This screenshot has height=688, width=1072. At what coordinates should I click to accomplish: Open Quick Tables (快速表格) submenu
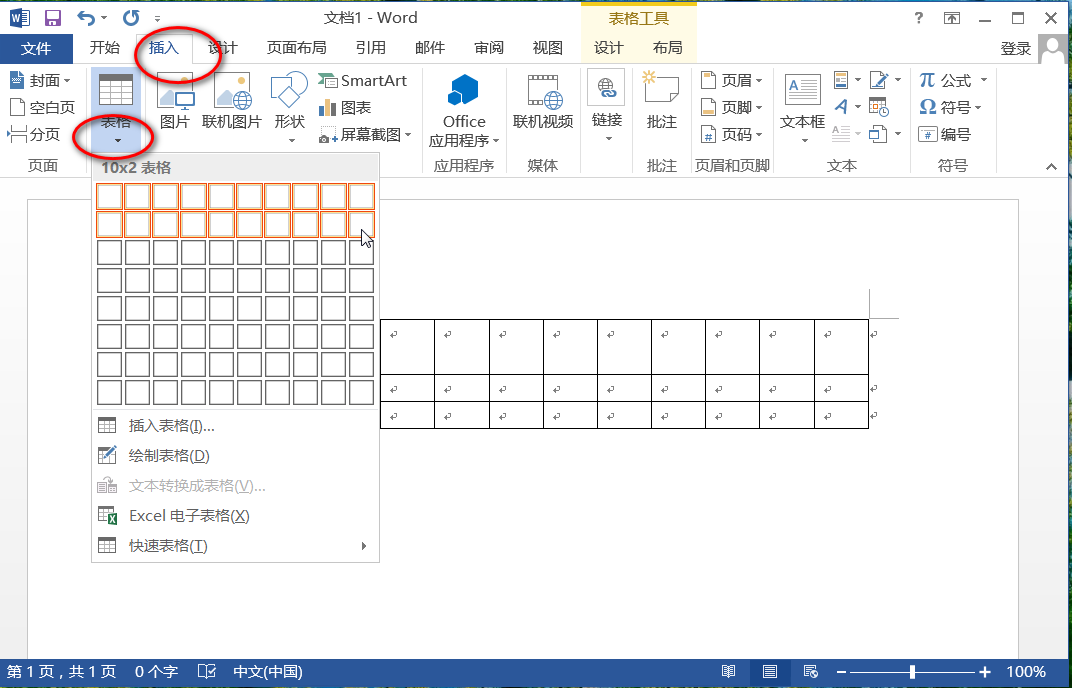235,546
